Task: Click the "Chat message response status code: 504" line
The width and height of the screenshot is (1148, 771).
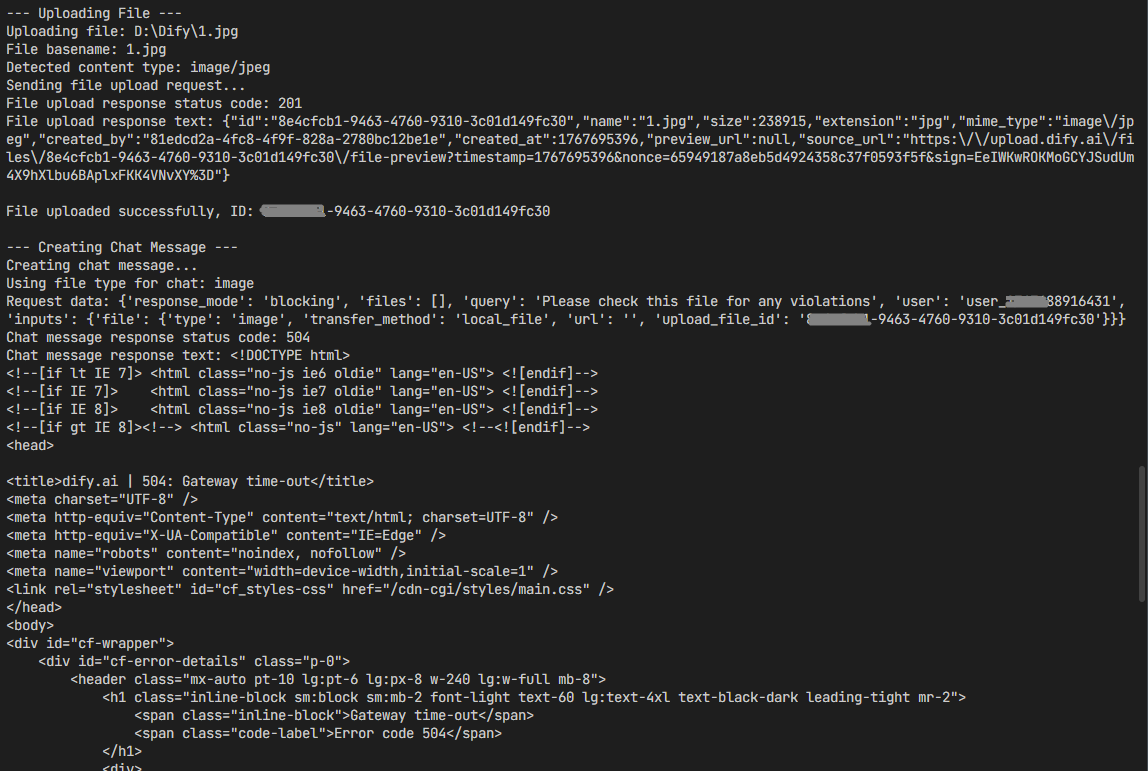Action: tap(158, 338)
